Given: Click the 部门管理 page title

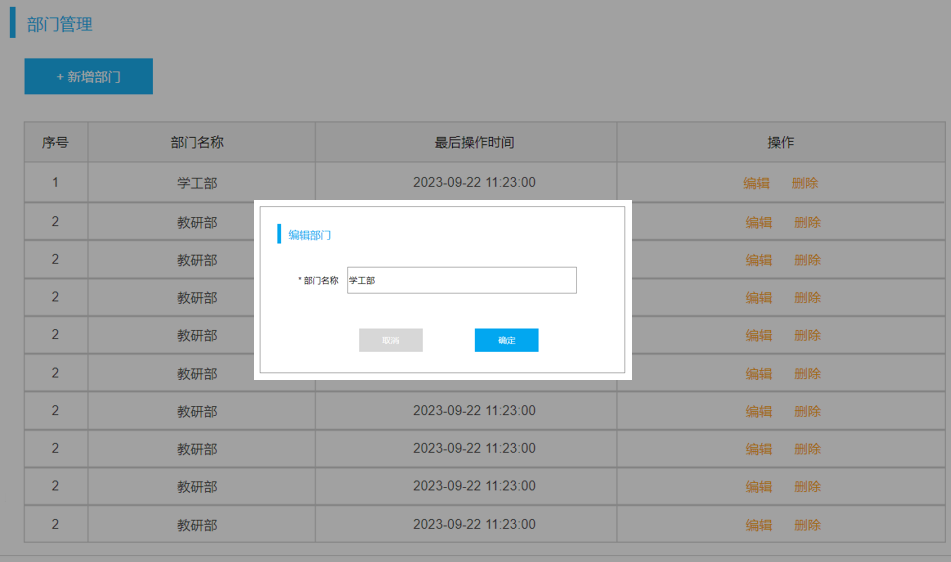Looking at the screenshot, I should (60, 24).
